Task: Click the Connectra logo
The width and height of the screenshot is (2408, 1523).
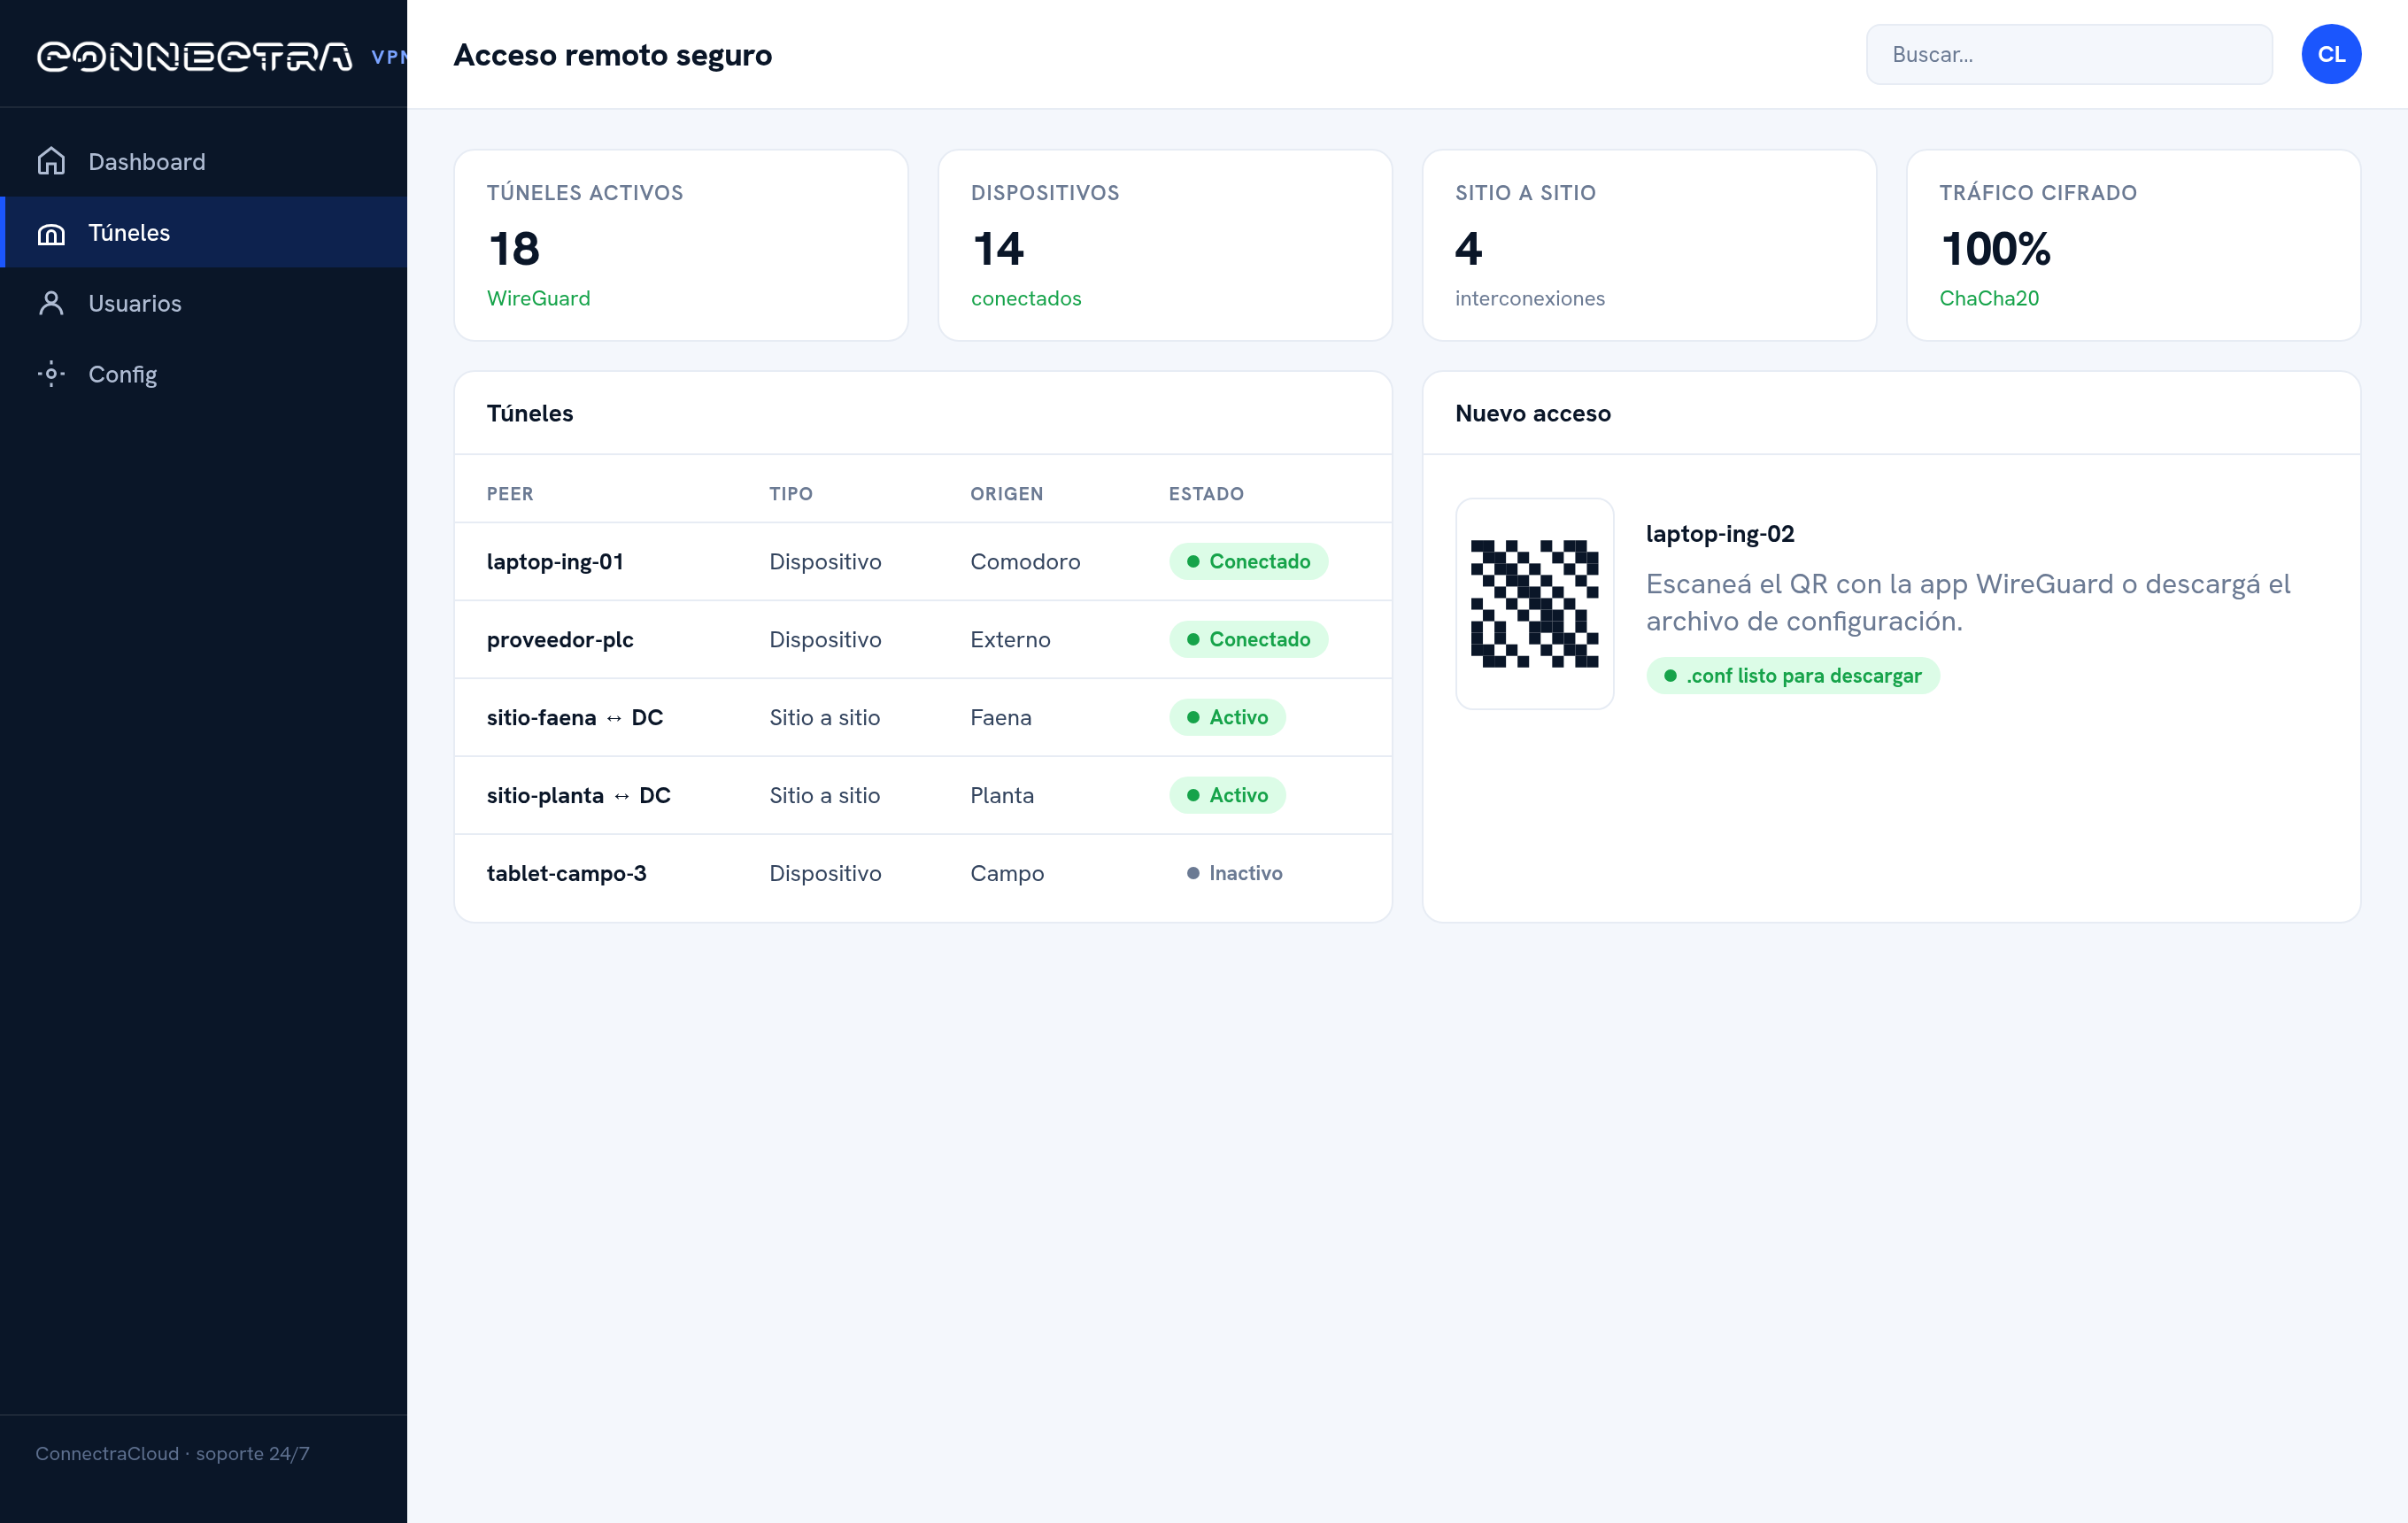Action: (195, 57)
